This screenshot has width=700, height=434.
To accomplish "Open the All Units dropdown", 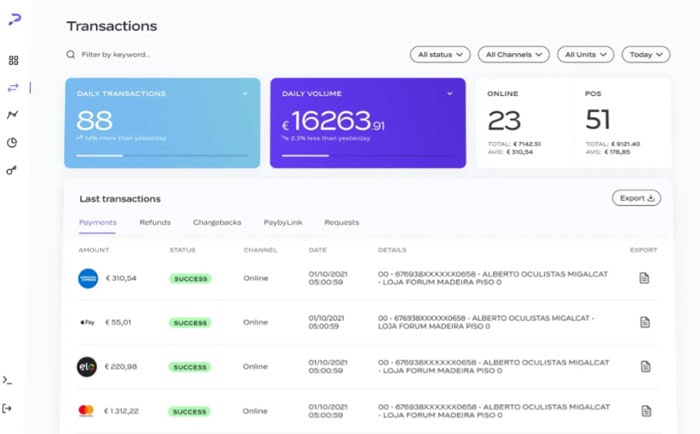I will (x=585, y=54).
